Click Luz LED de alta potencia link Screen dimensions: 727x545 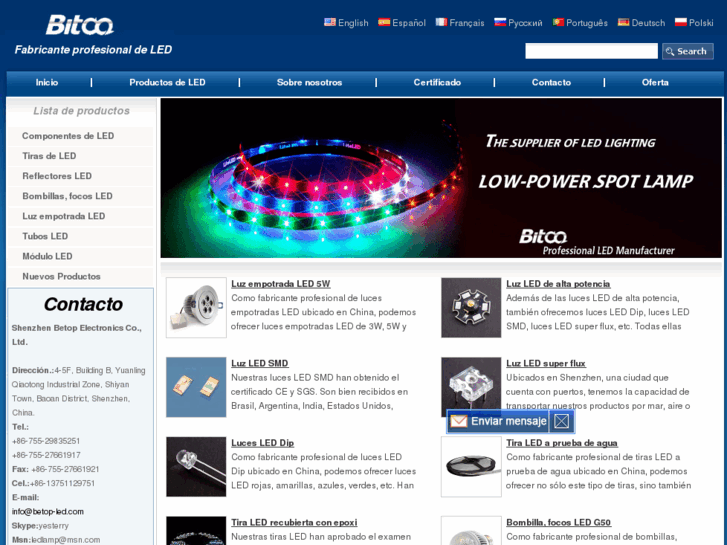coord(558,284)
